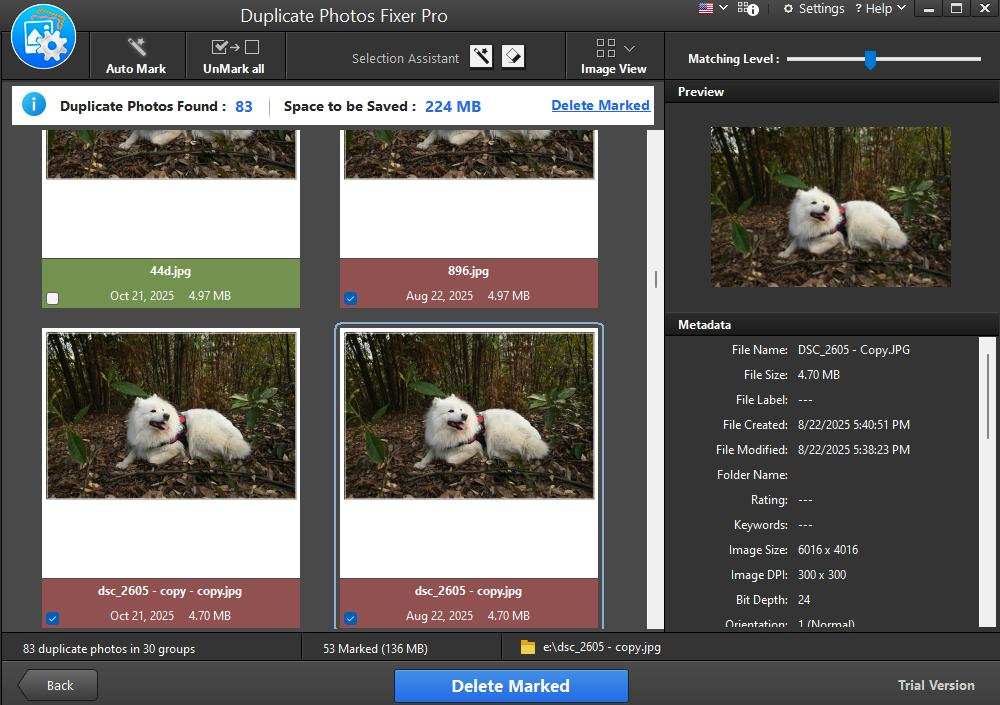This screenshot has height=705, width=1000.
Task: Uncheck the 896.jpg checkbox
Action: pos(351,298)
